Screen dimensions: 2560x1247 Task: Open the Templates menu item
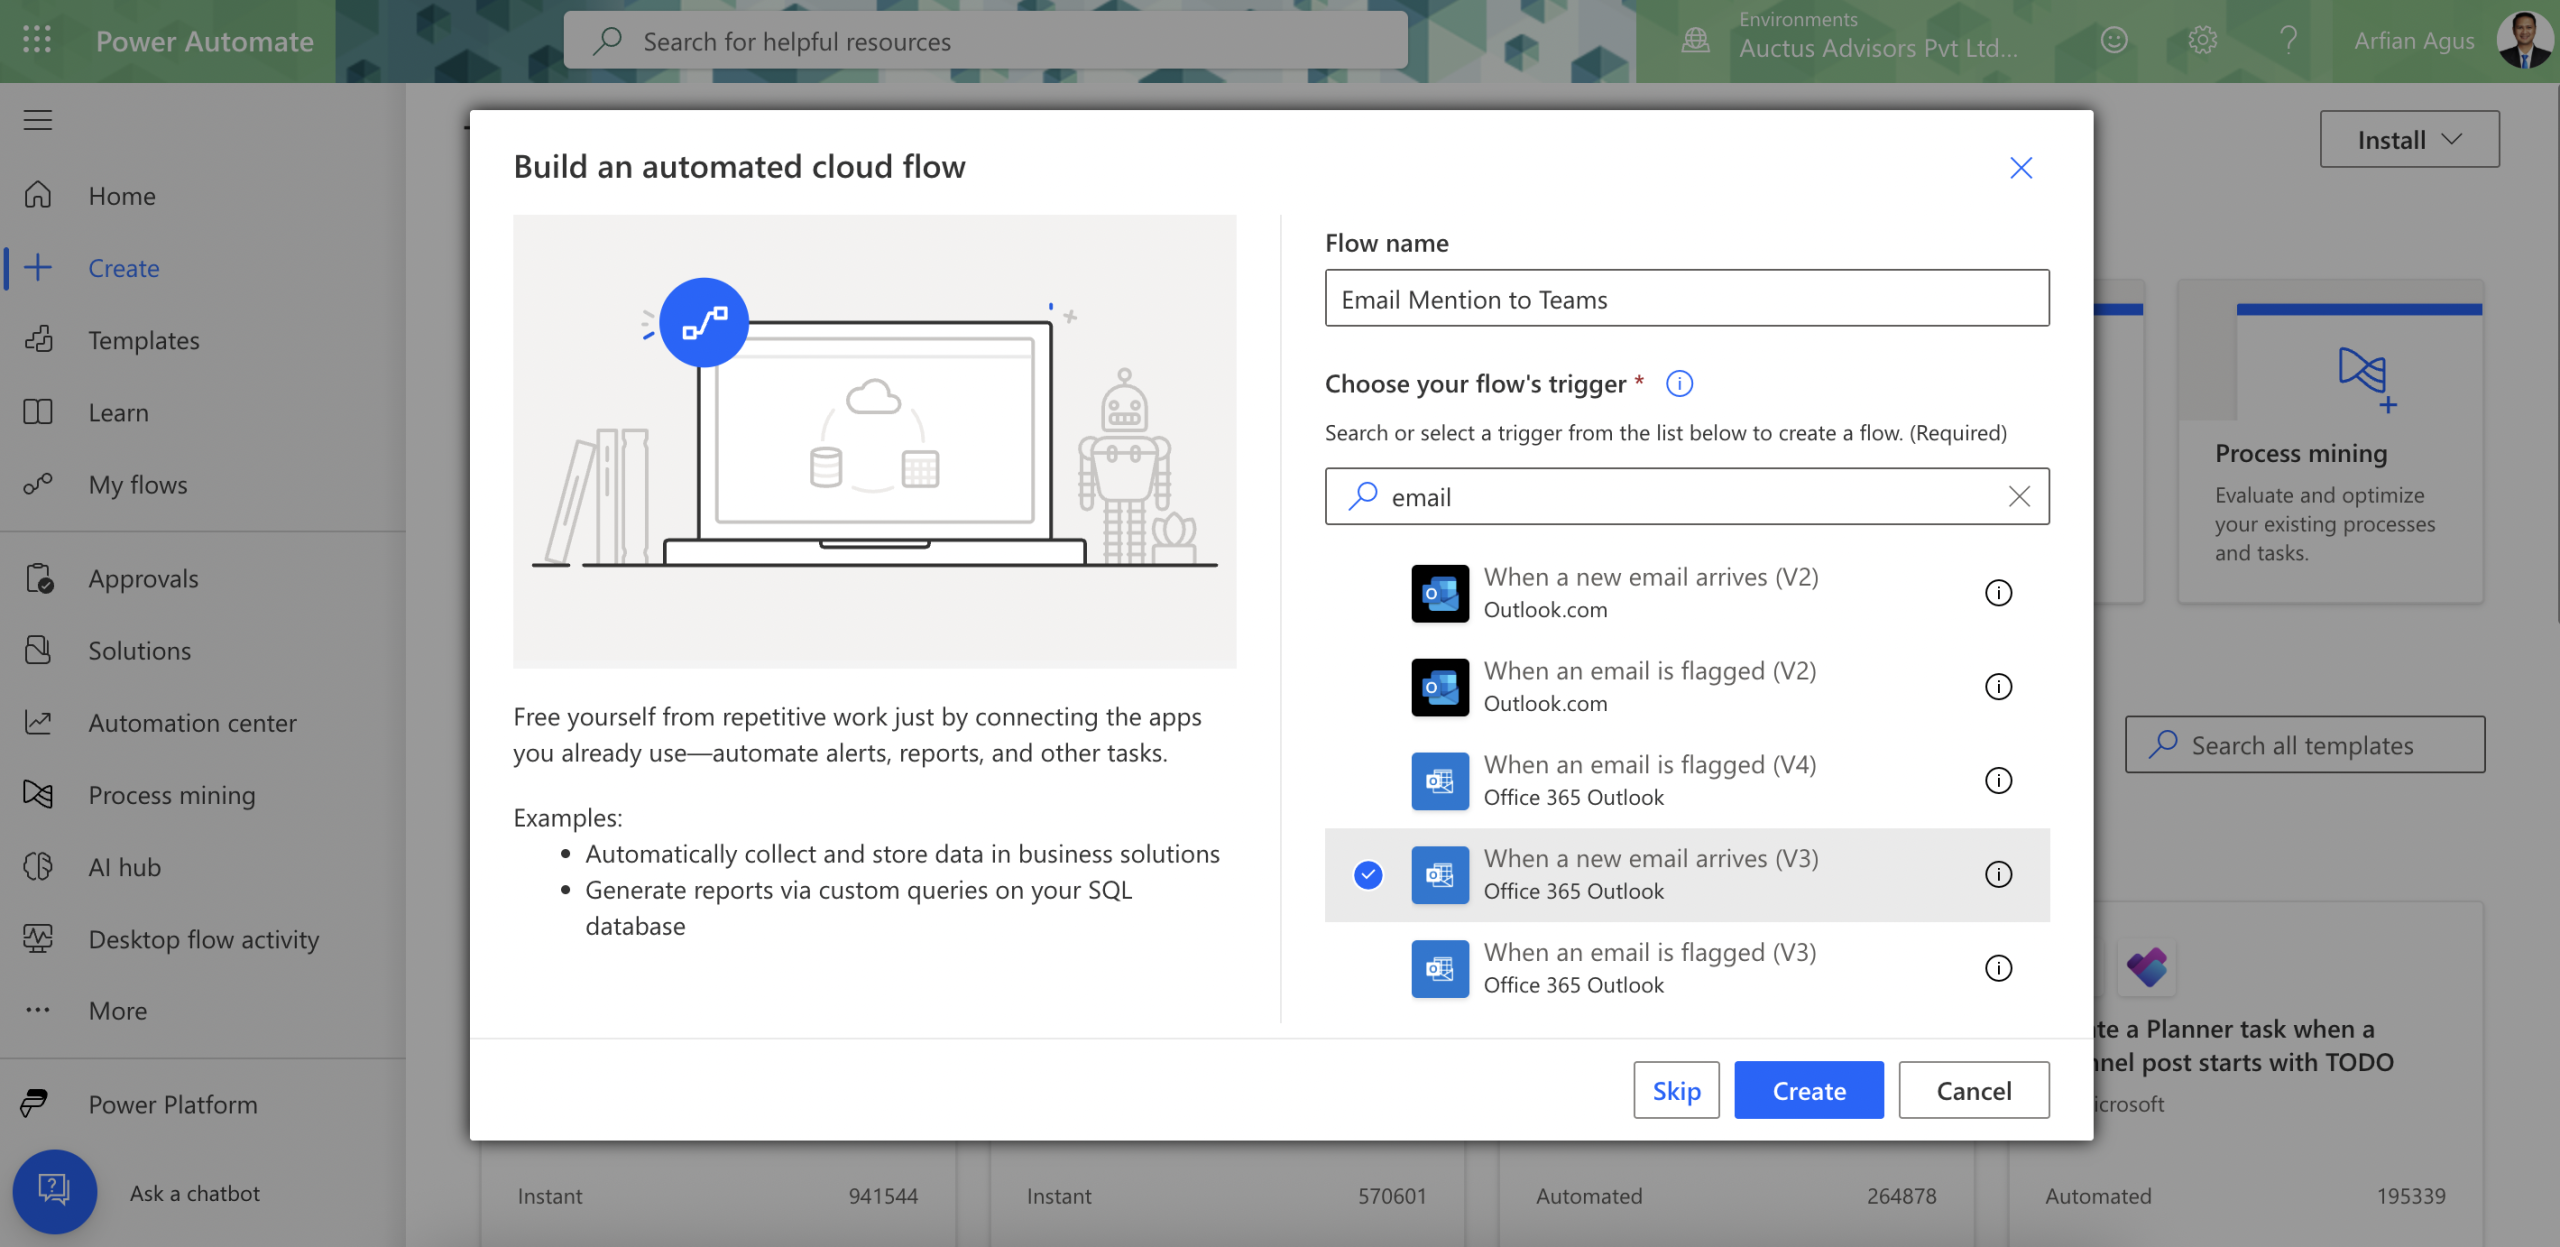(203, 339)
